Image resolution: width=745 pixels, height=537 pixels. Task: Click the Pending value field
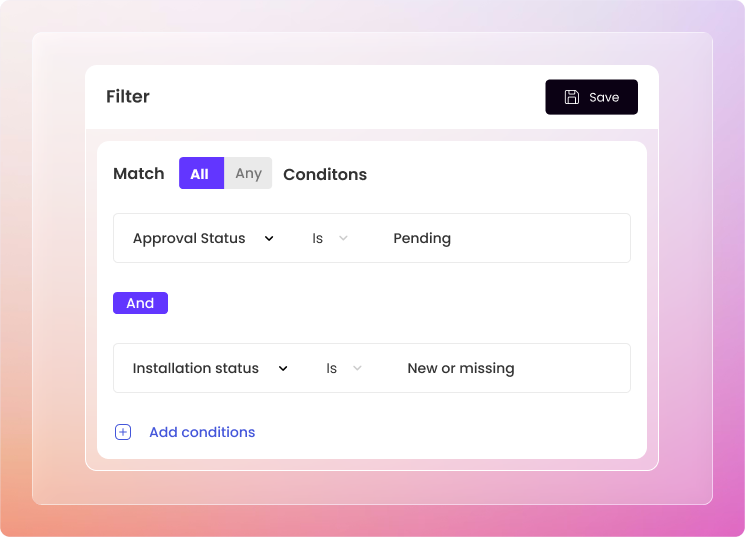(x=422, y=239)
